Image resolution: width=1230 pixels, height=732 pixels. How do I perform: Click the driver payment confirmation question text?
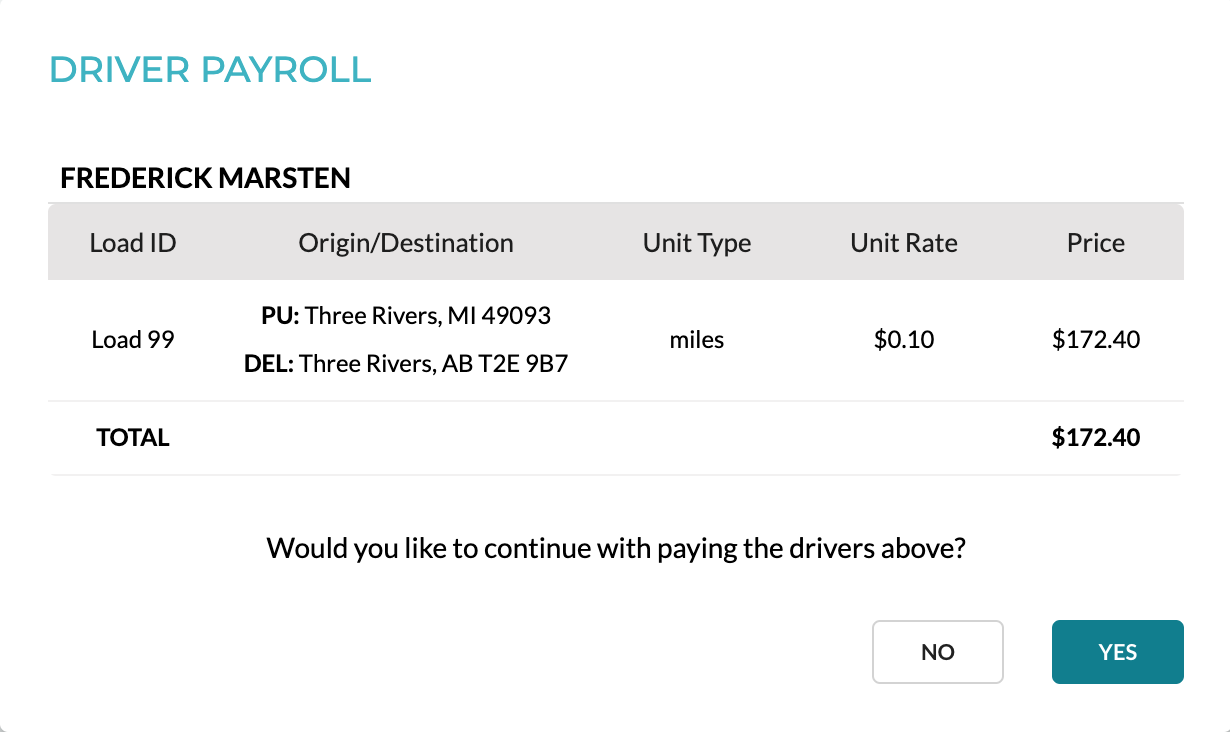coord(615,548)
